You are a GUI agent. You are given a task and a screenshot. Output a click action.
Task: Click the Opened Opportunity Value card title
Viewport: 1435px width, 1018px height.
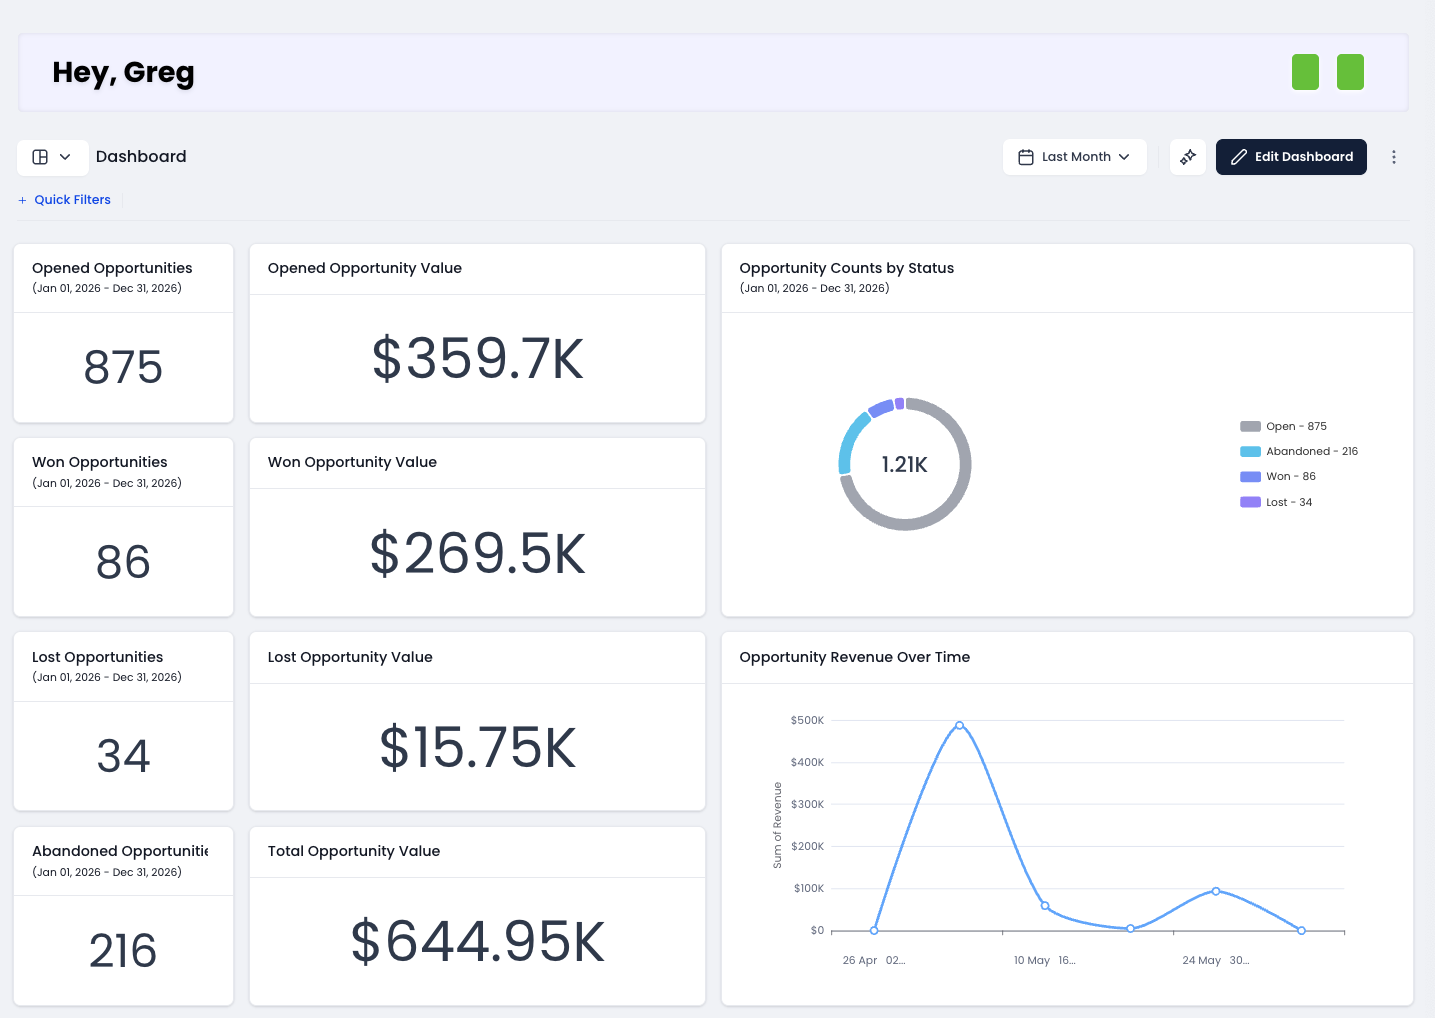pyautogui.click(x=364, y=268)
